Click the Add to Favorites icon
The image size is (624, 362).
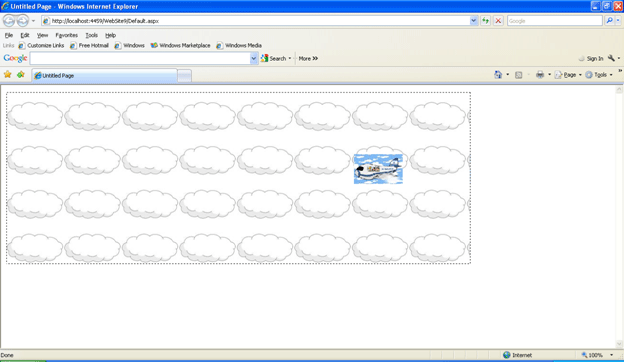point(21,74)
